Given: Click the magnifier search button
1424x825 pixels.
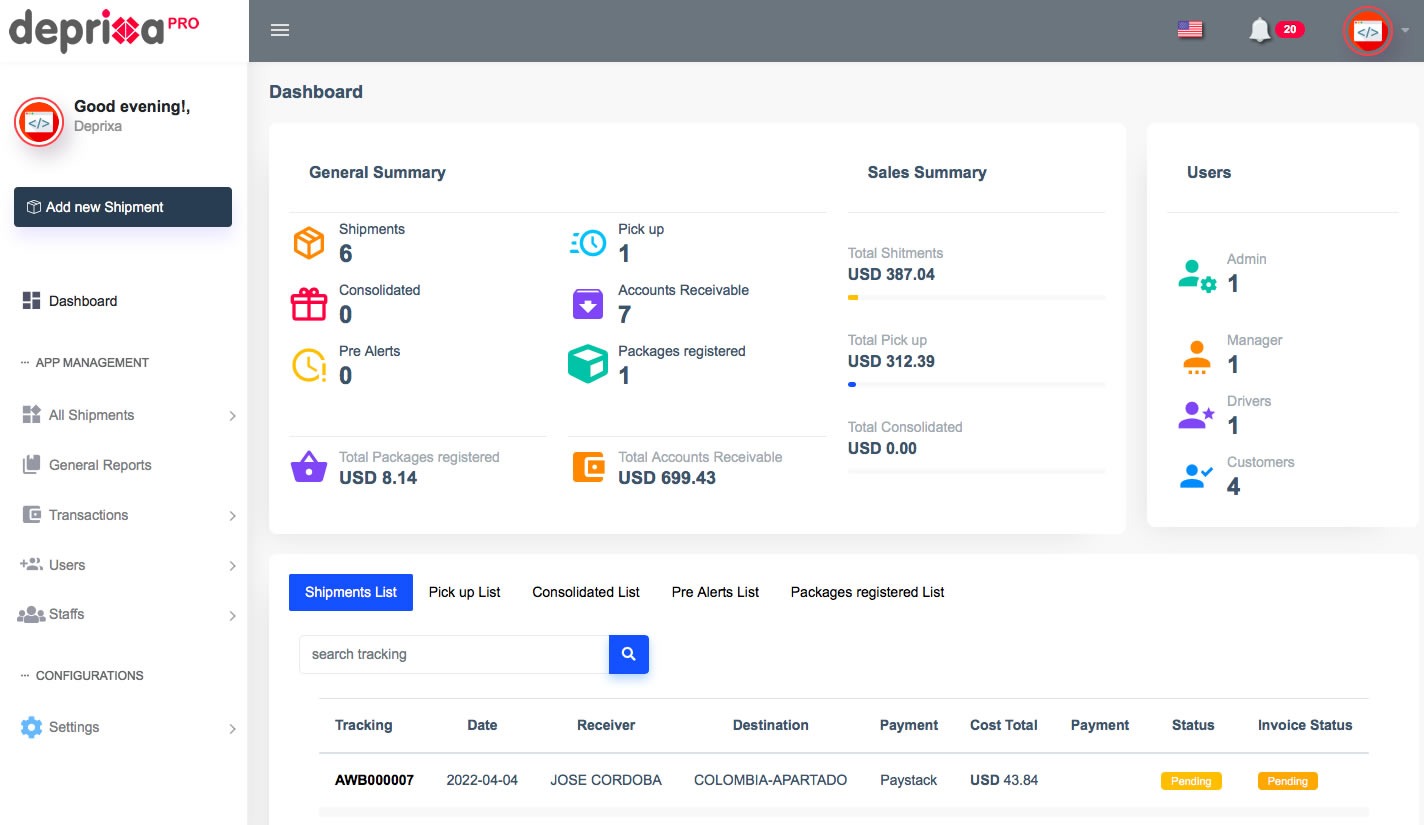Looking at the screenshot, I should (628, 654).
